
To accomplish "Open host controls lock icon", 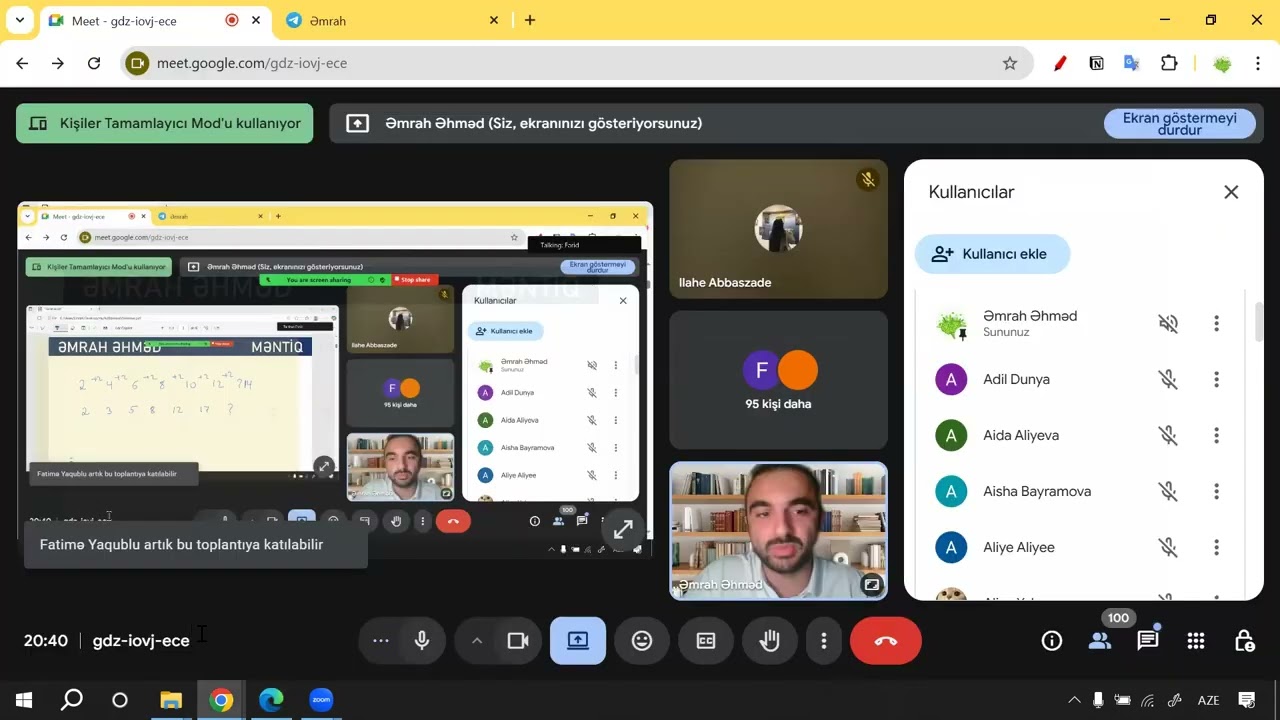I will point(1244,641).
